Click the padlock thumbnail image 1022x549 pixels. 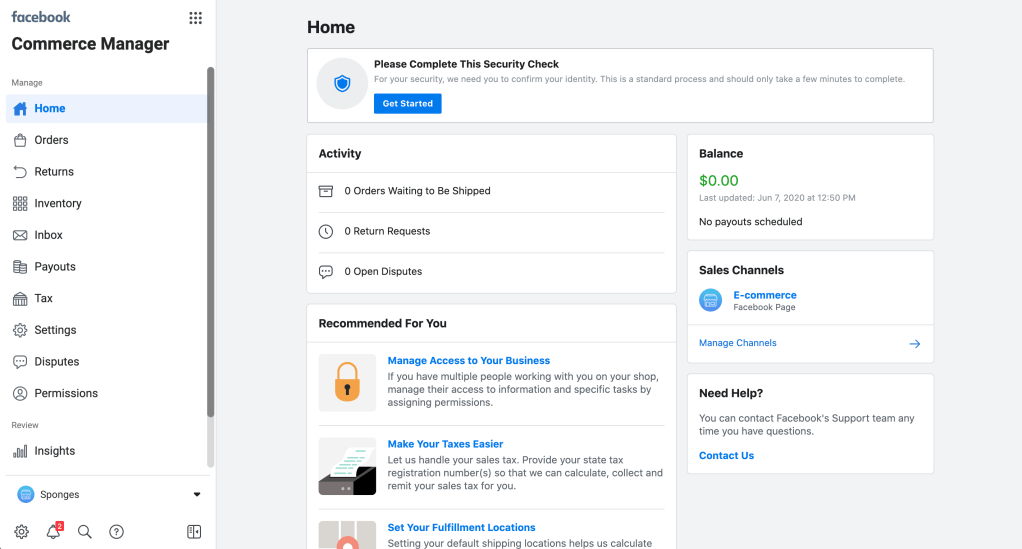click(347, 382)
